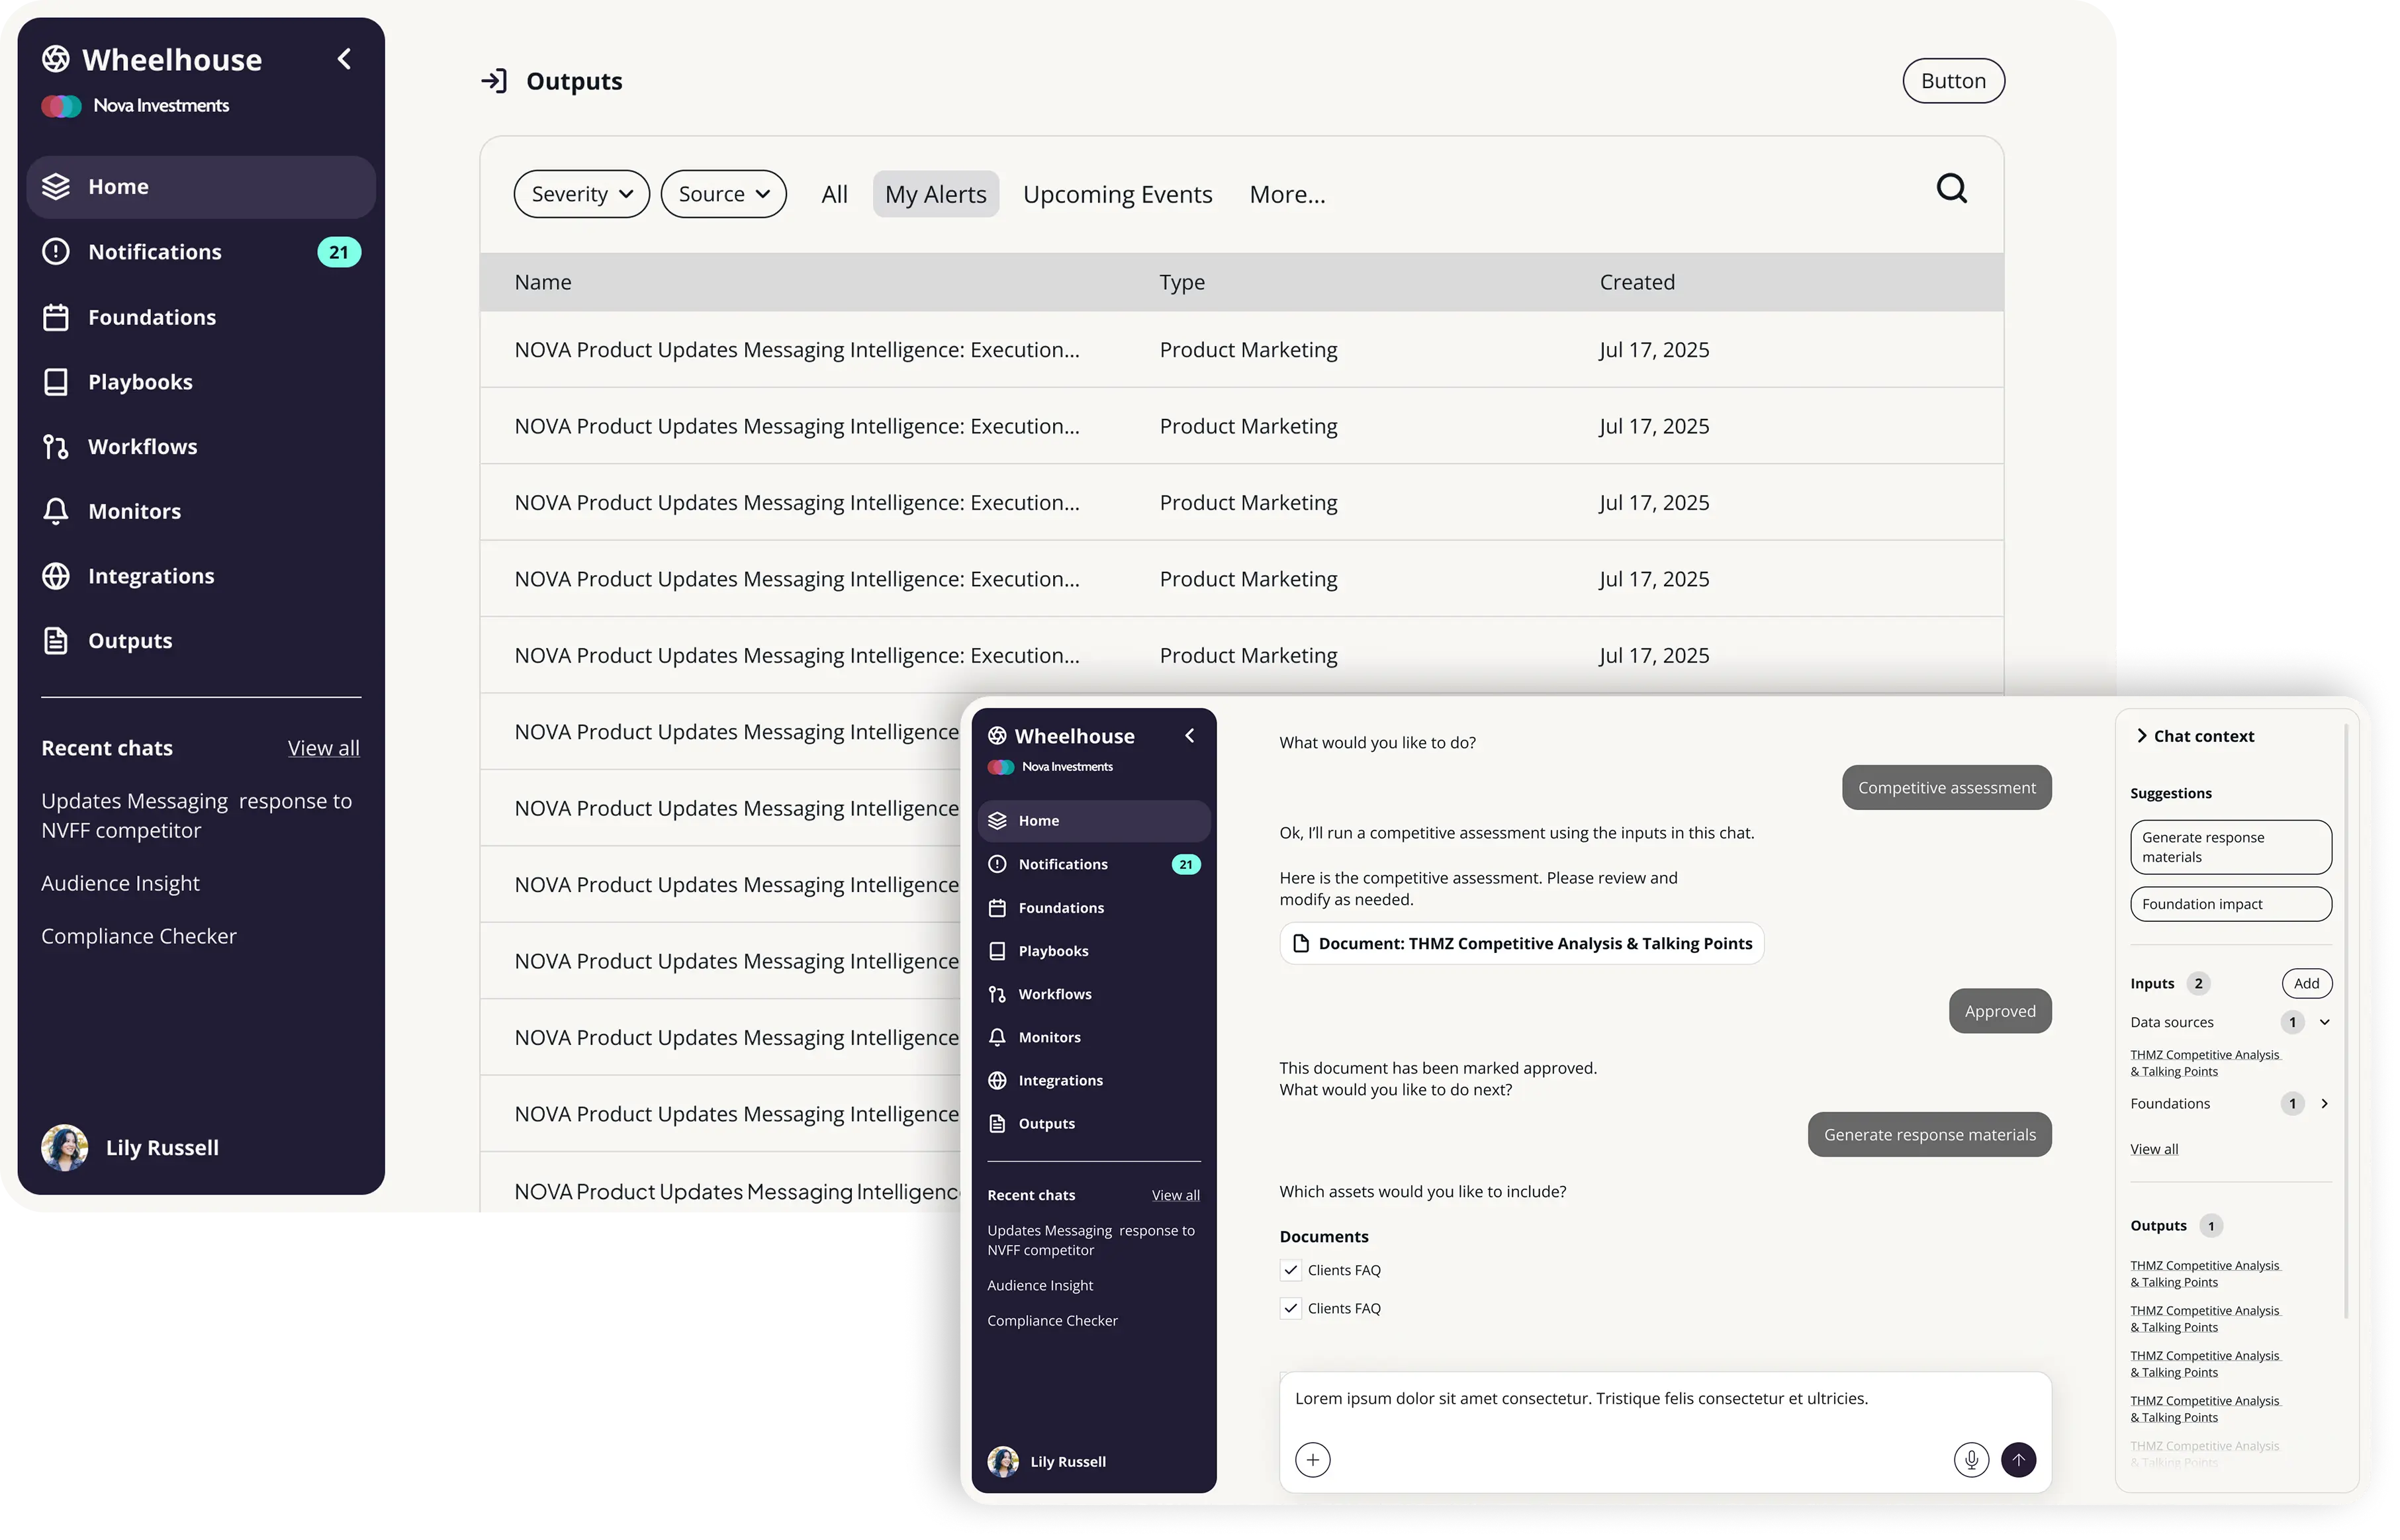Image resolution: width=2400 pixels, height=1540 pixels.
Task: Collapse the large sidebar with chevron icon
Action: [344, 59]
